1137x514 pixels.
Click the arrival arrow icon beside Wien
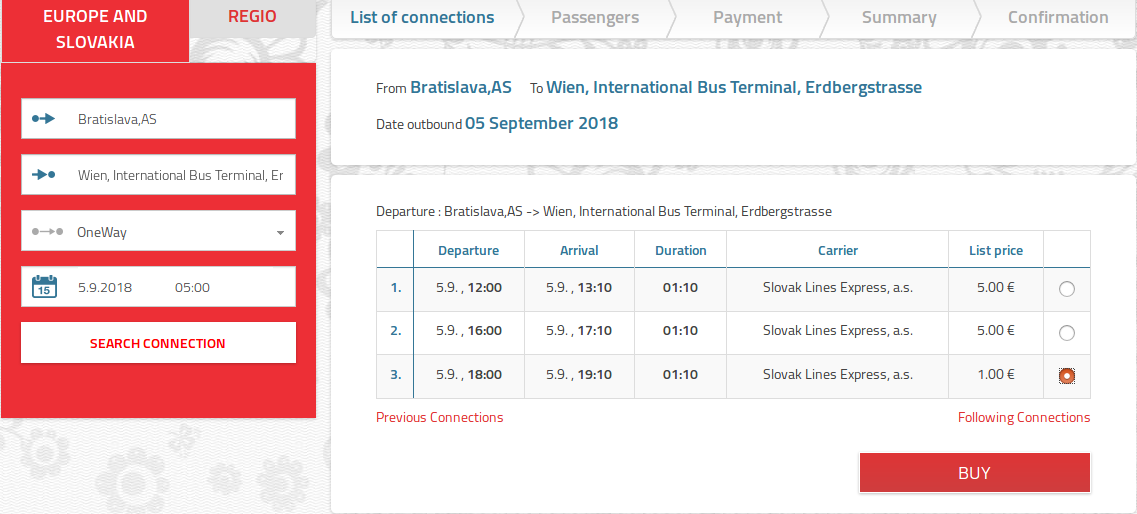pyautogui.click(x=44, y=175)
